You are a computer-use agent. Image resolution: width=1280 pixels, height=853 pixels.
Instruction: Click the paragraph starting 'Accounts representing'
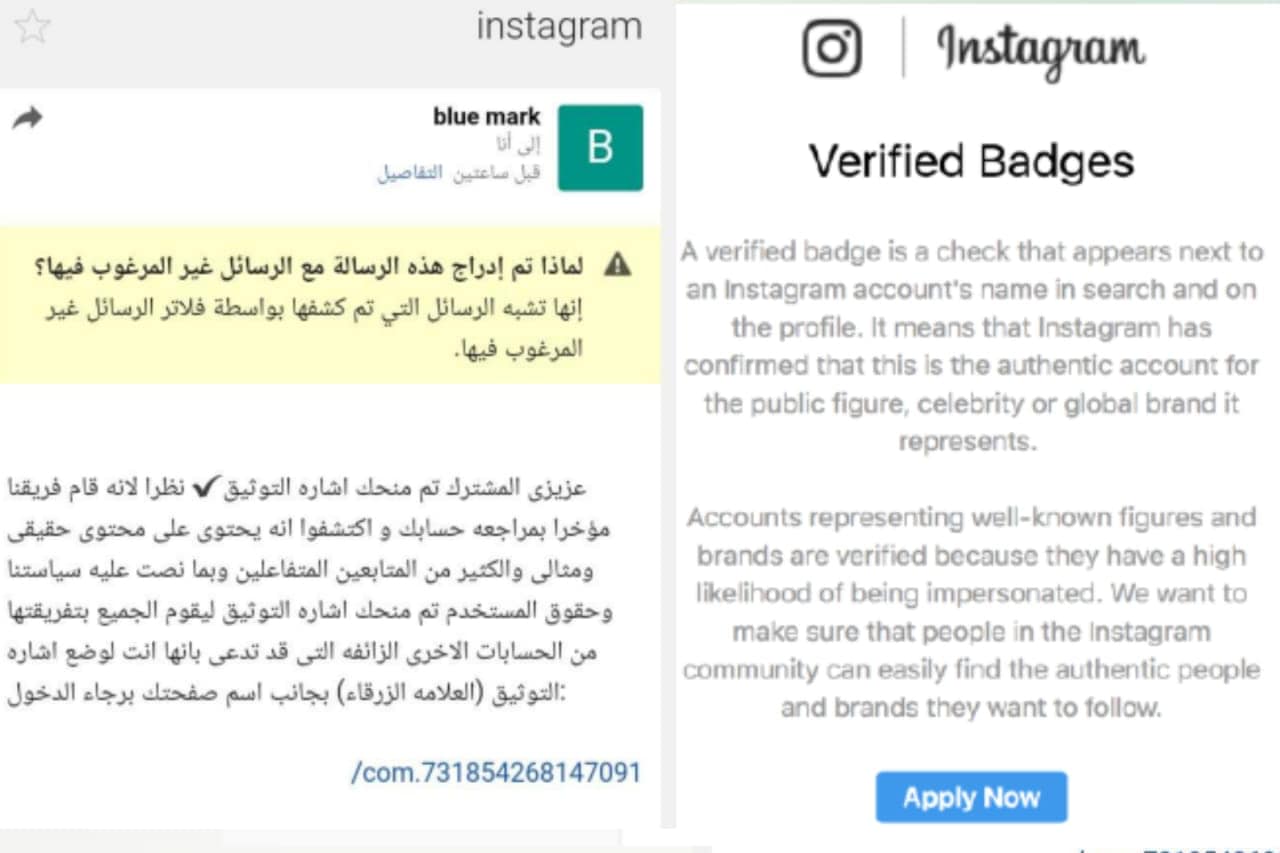(971, 613)
